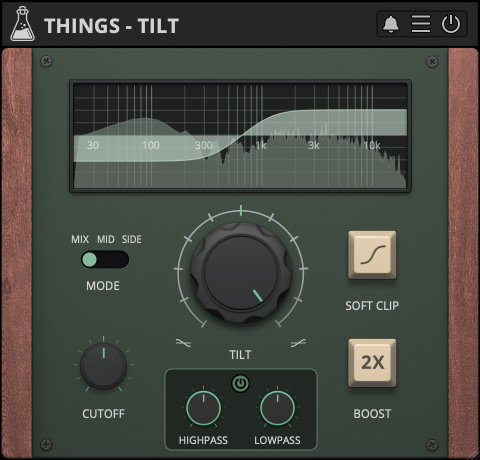Click the 1k frequency marker in spectrum

[261, 145]
